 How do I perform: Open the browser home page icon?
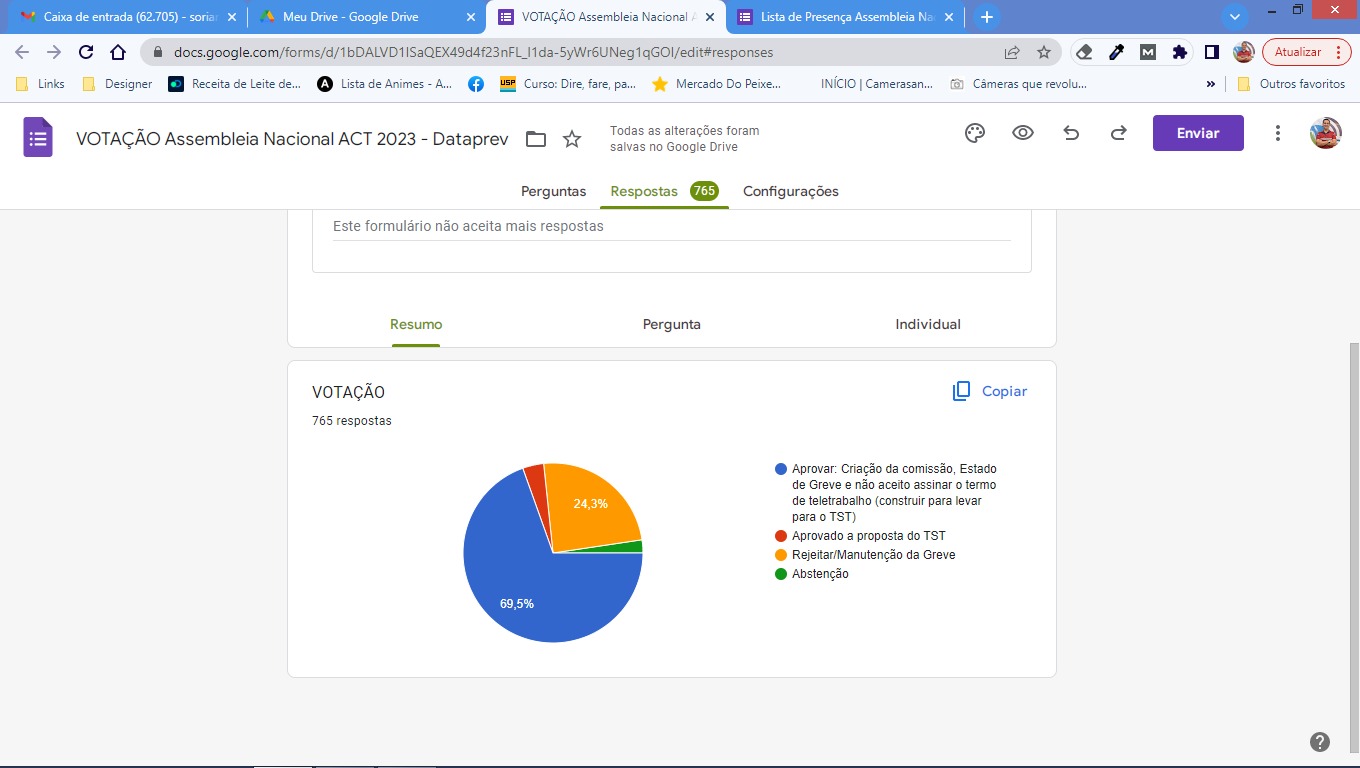pos(118,52)
